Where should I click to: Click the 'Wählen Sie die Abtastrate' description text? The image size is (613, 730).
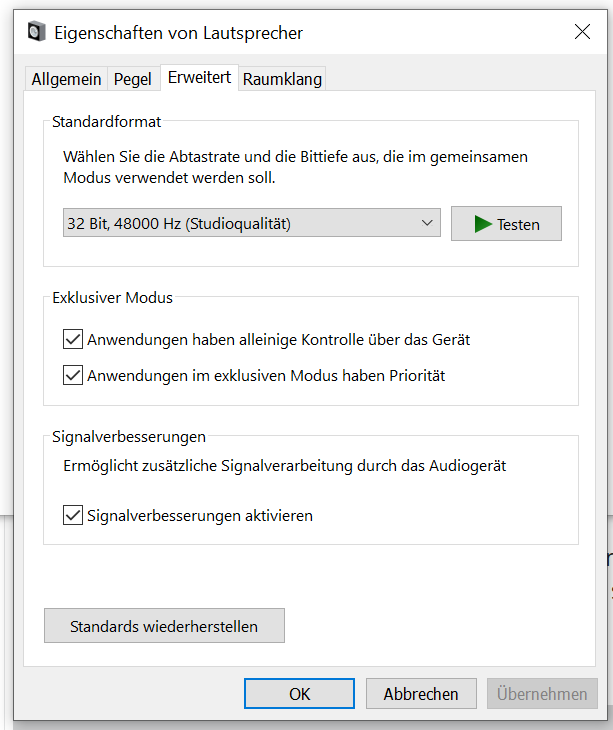click(x=296, y=167)
